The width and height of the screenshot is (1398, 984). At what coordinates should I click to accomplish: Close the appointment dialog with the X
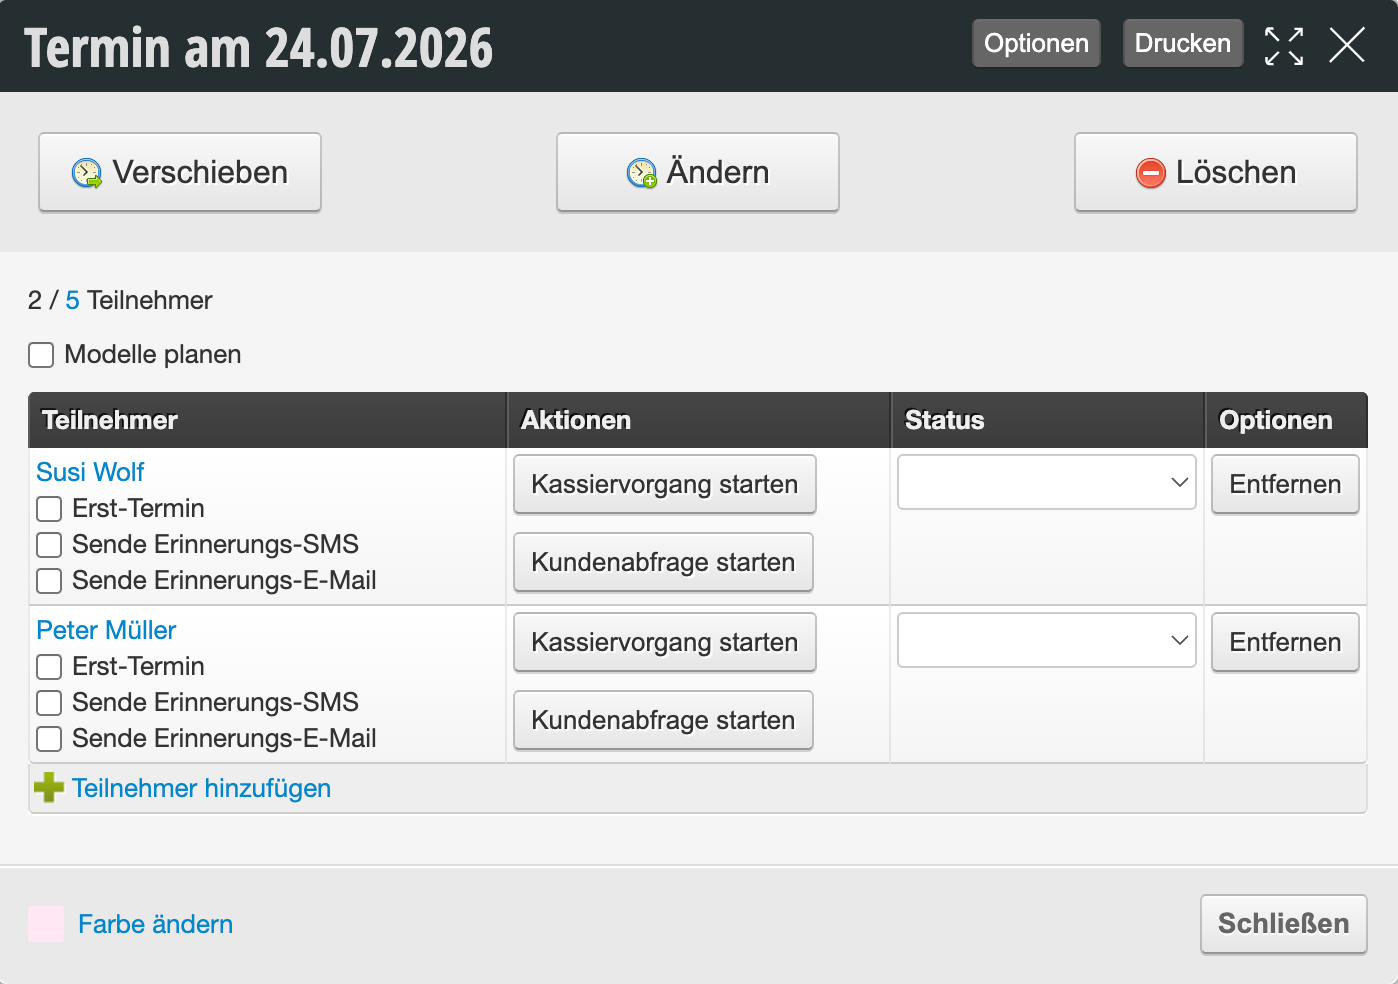point(1347,45)
